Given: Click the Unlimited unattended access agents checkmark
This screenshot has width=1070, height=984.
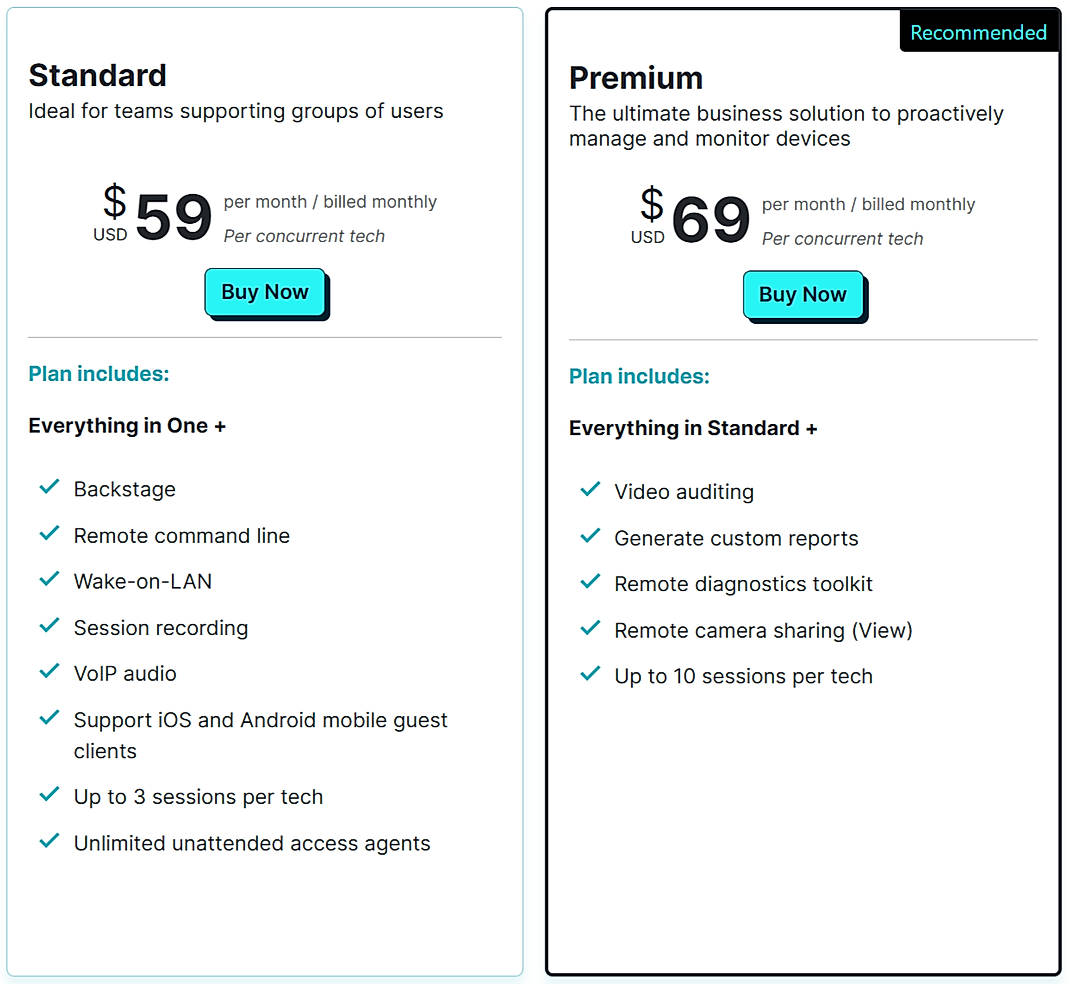Looking at the screenshot, I should coord(50,841).
